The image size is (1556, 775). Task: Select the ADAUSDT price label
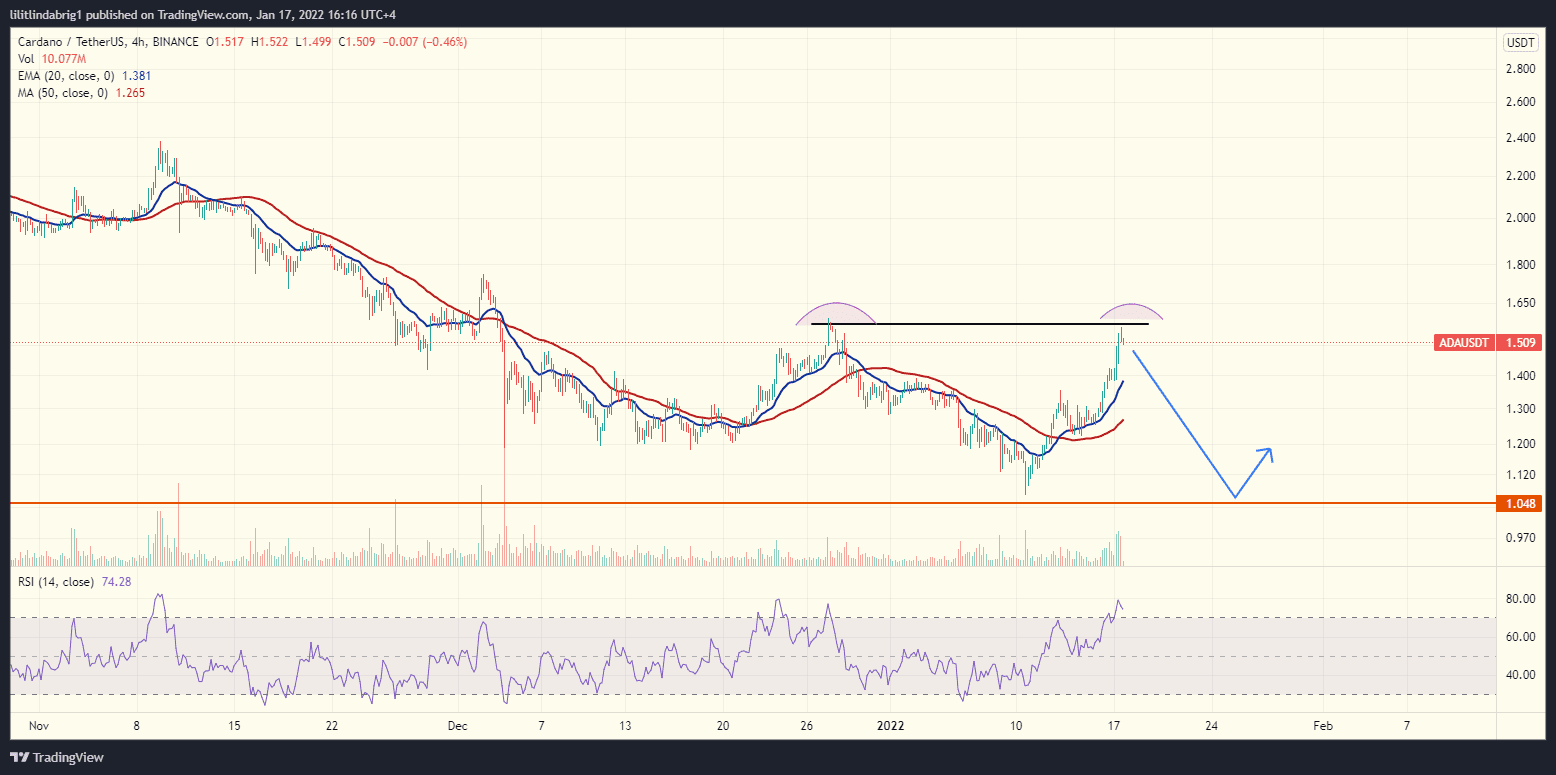[x=1464, y=342]
